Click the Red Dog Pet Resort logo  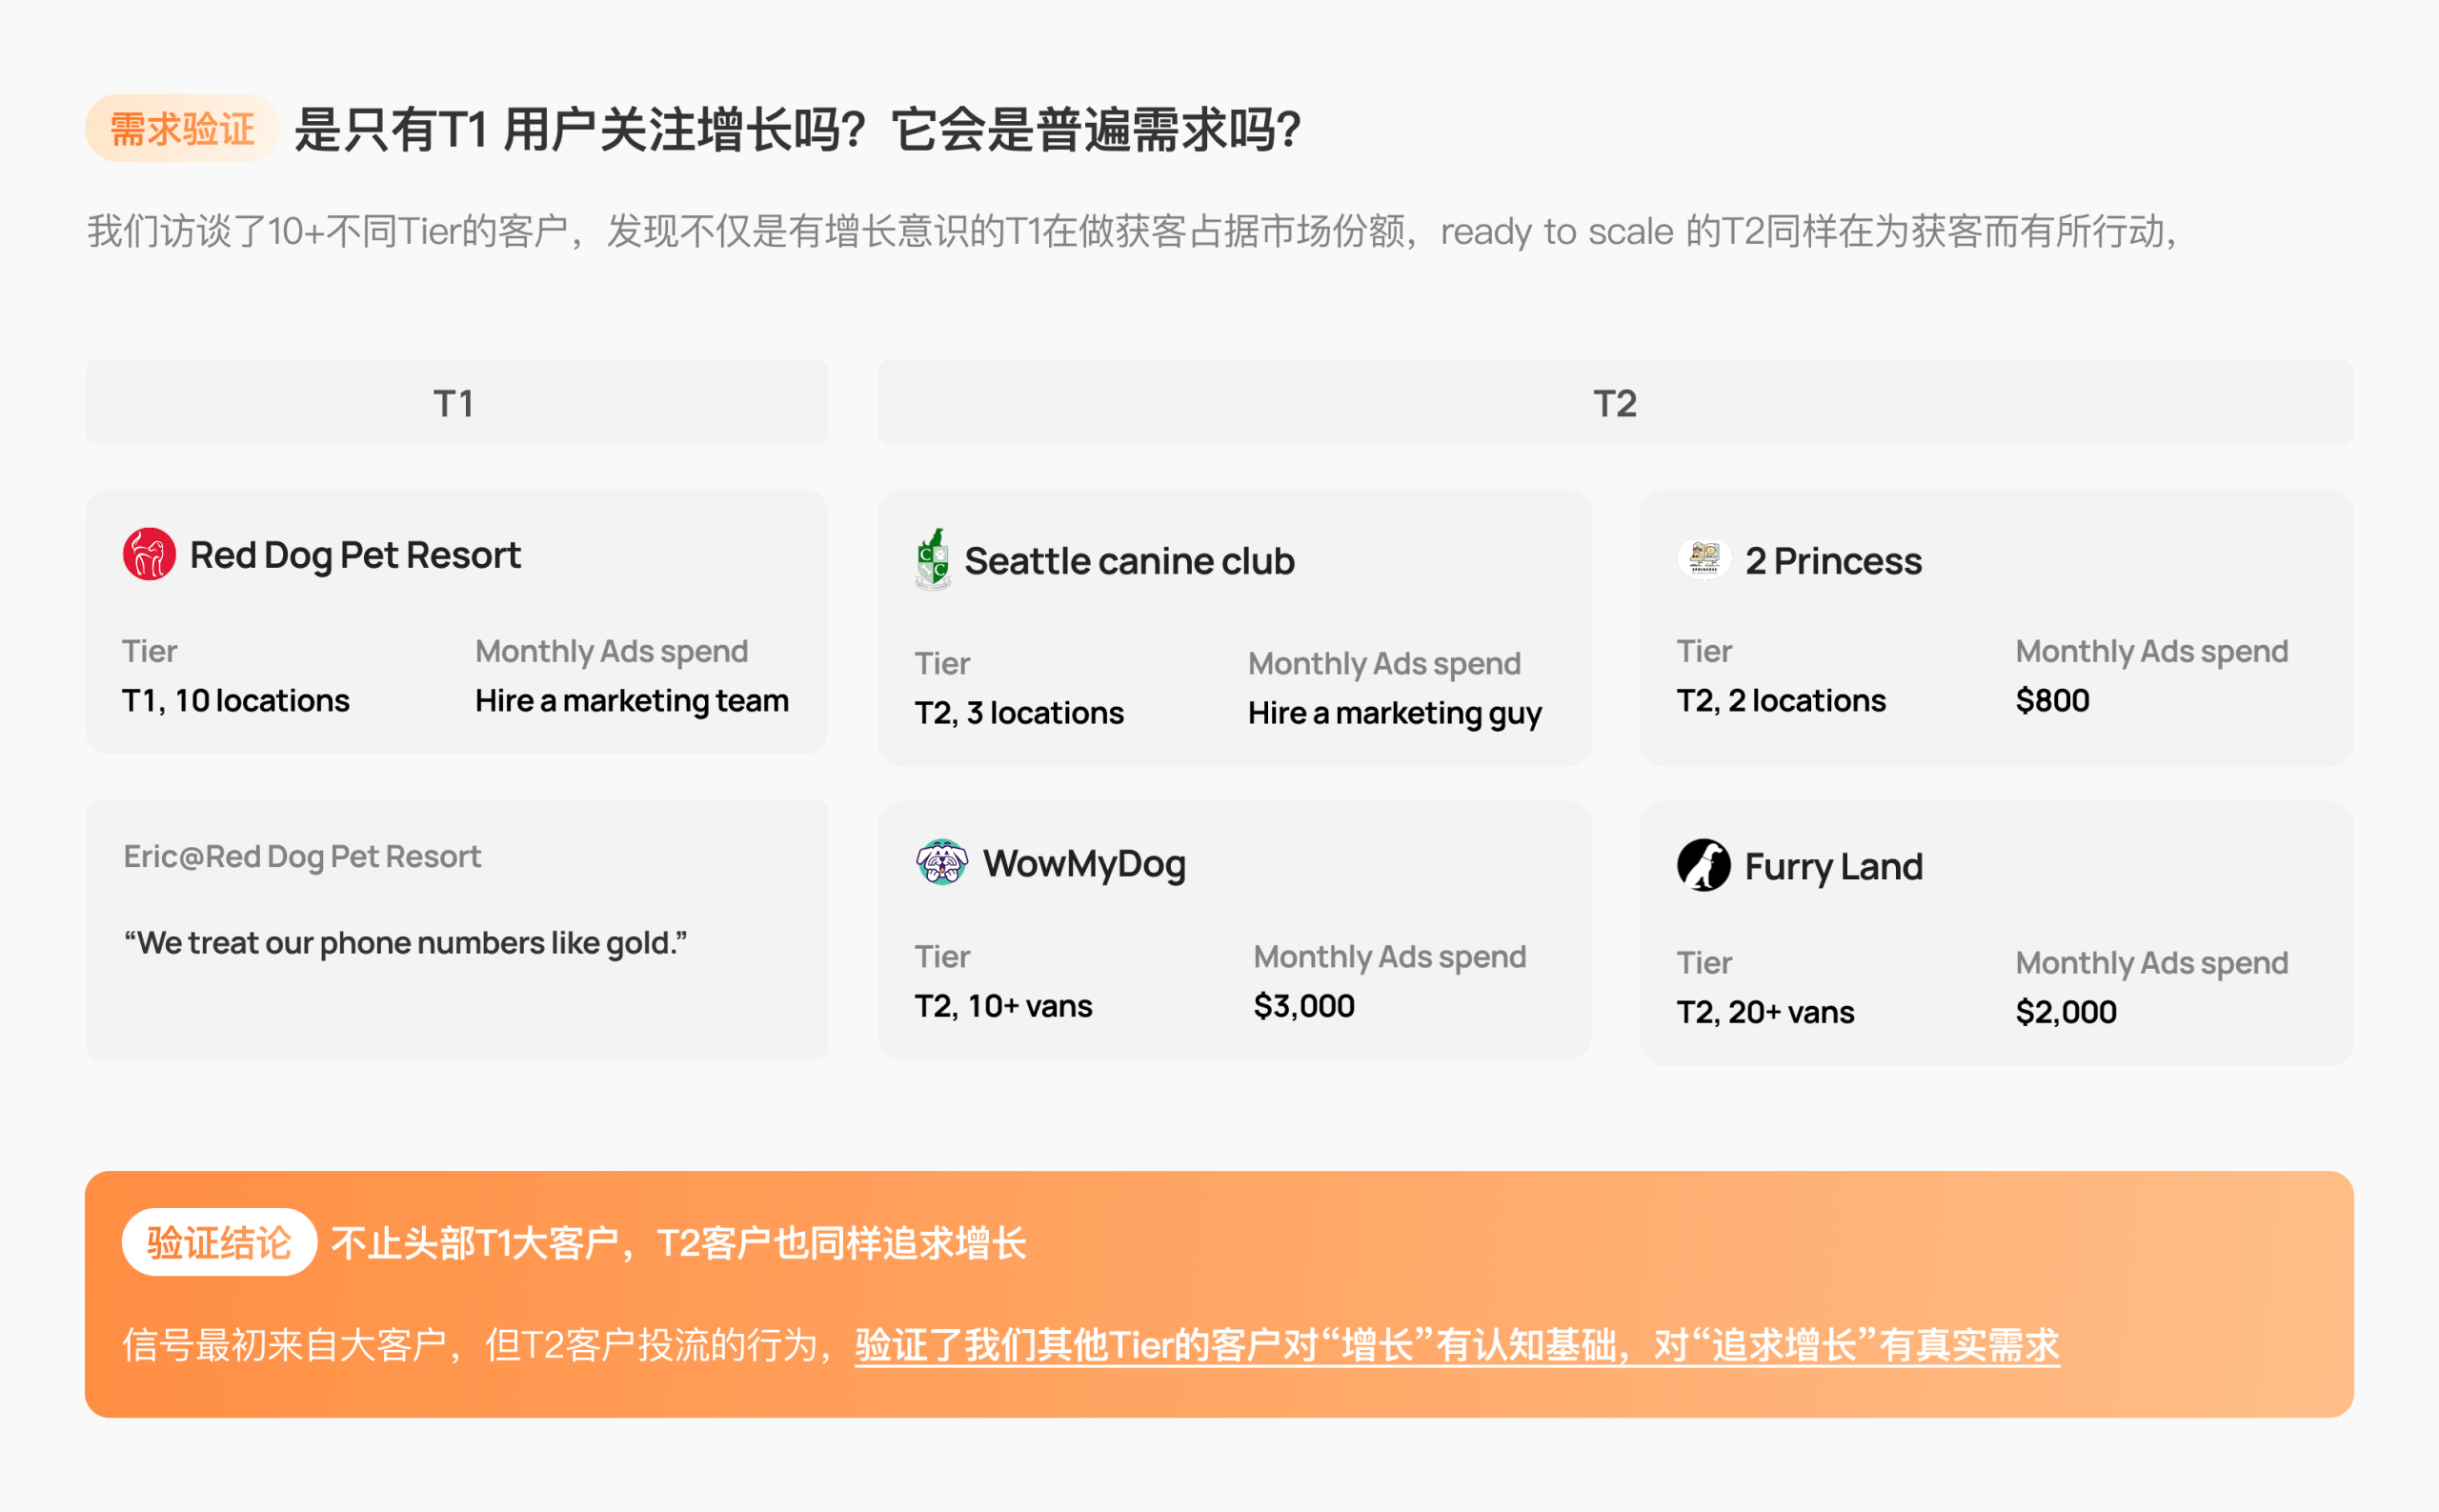click(x=149, y=554)
